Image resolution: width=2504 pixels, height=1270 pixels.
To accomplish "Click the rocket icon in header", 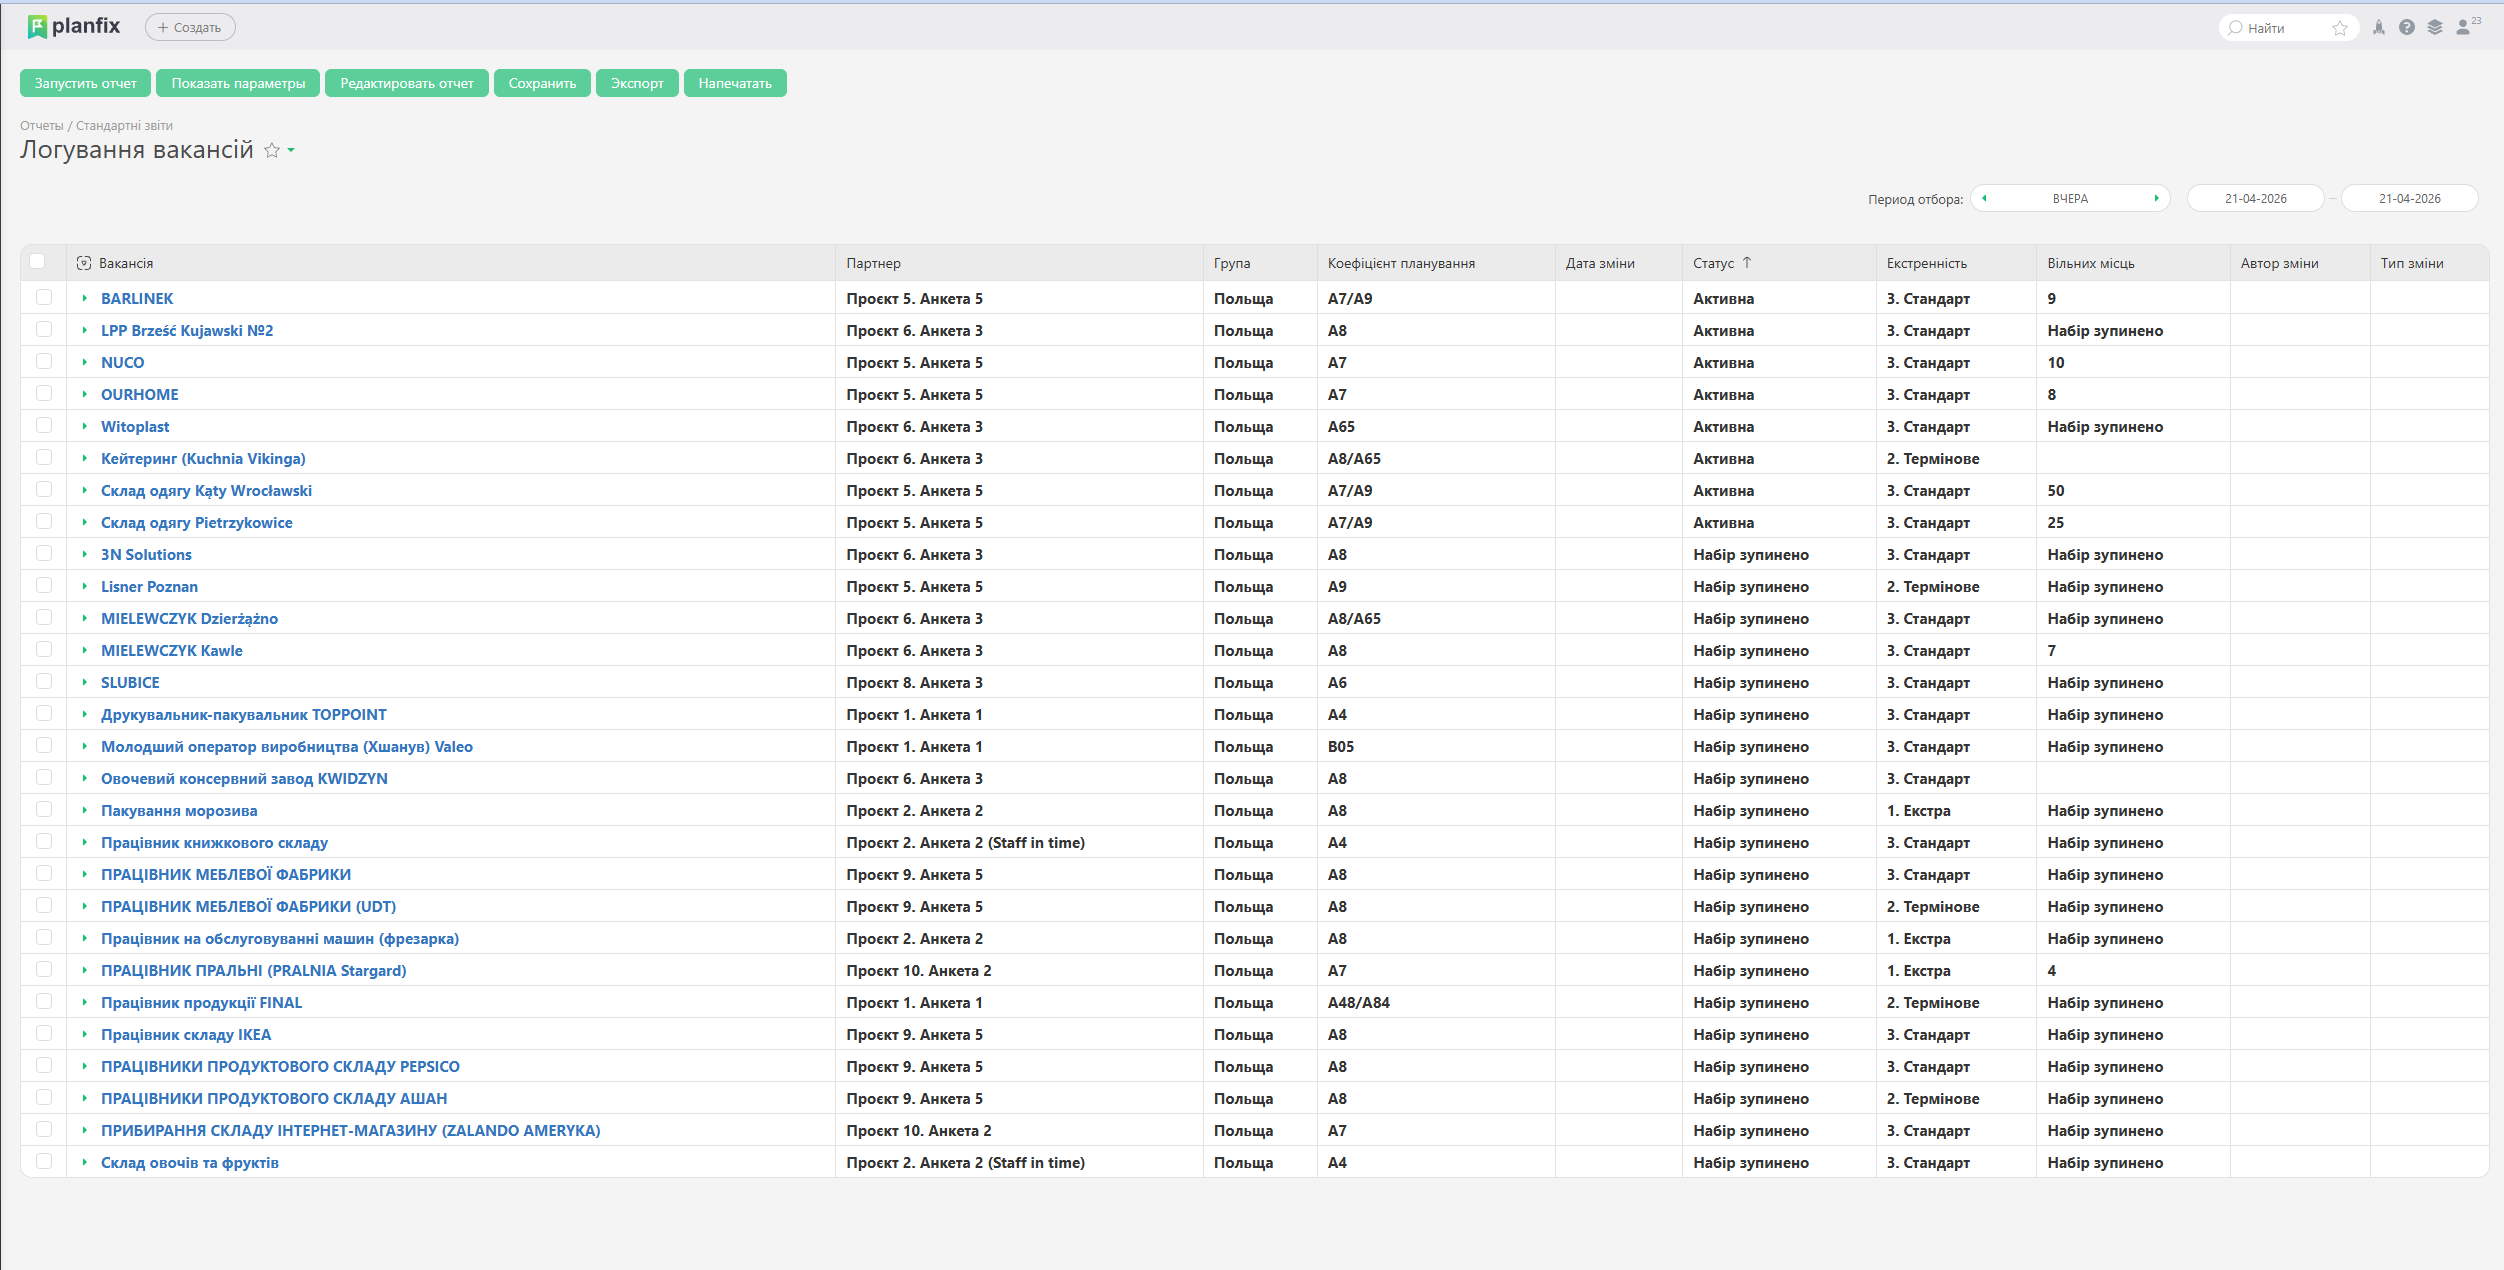I will coord(2379,28).
